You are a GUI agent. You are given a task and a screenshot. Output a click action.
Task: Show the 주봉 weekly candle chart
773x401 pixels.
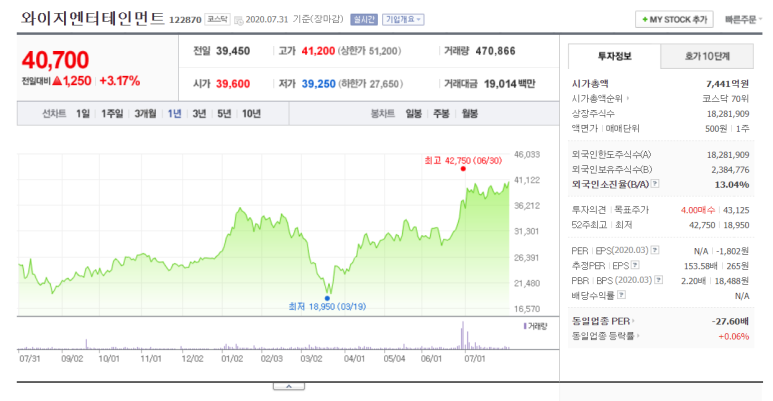point(441,114)
